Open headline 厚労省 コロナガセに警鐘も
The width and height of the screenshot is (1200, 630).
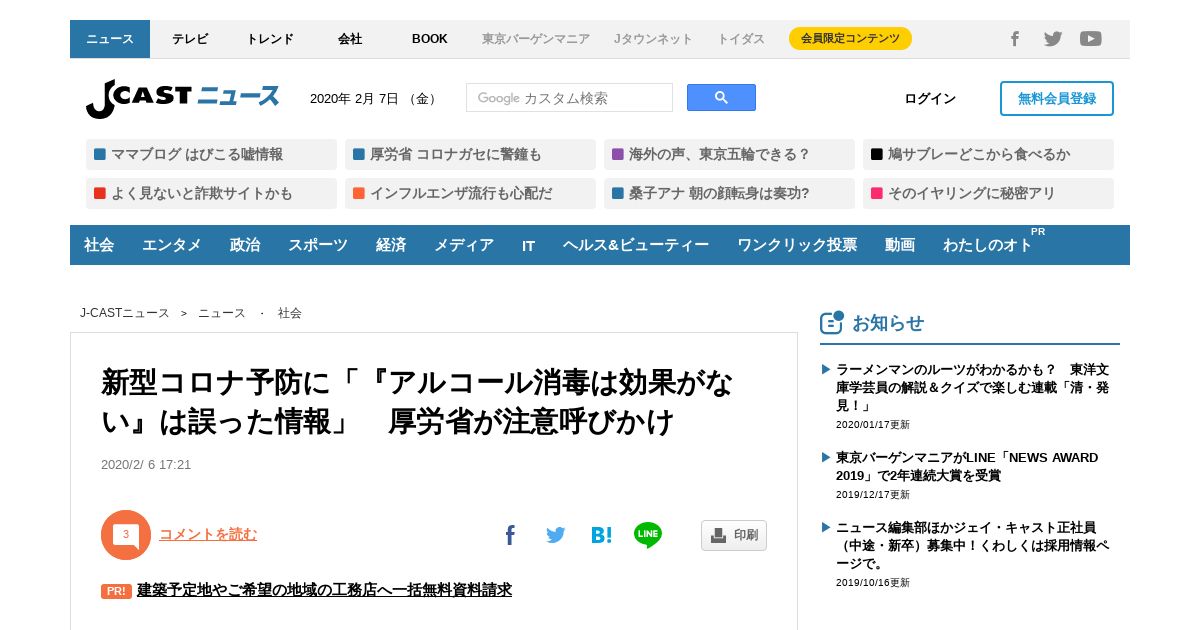coord(470,154)
